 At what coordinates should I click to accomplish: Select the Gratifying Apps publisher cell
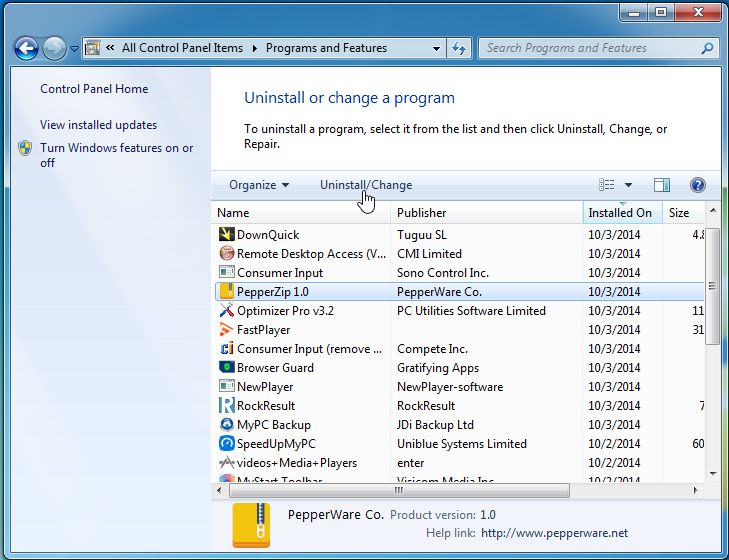point(437,368)
